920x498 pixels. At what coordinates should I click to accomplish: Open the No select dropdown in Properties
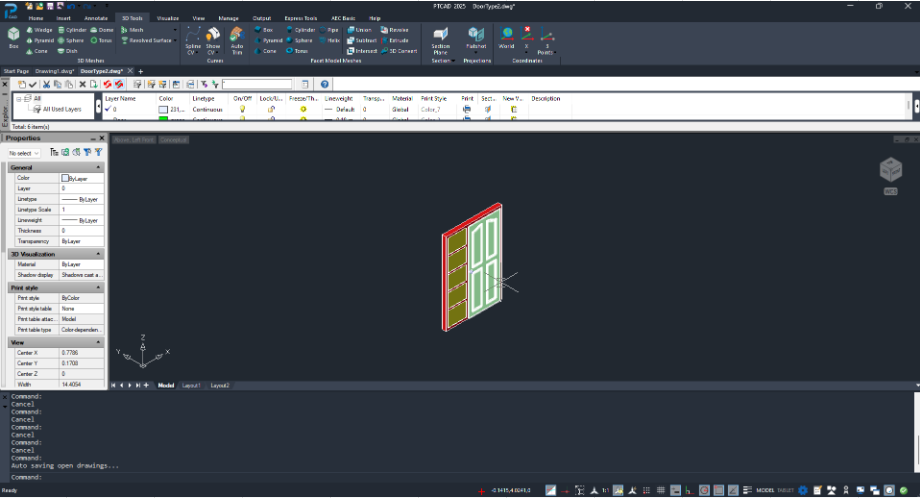pos(23,153)
